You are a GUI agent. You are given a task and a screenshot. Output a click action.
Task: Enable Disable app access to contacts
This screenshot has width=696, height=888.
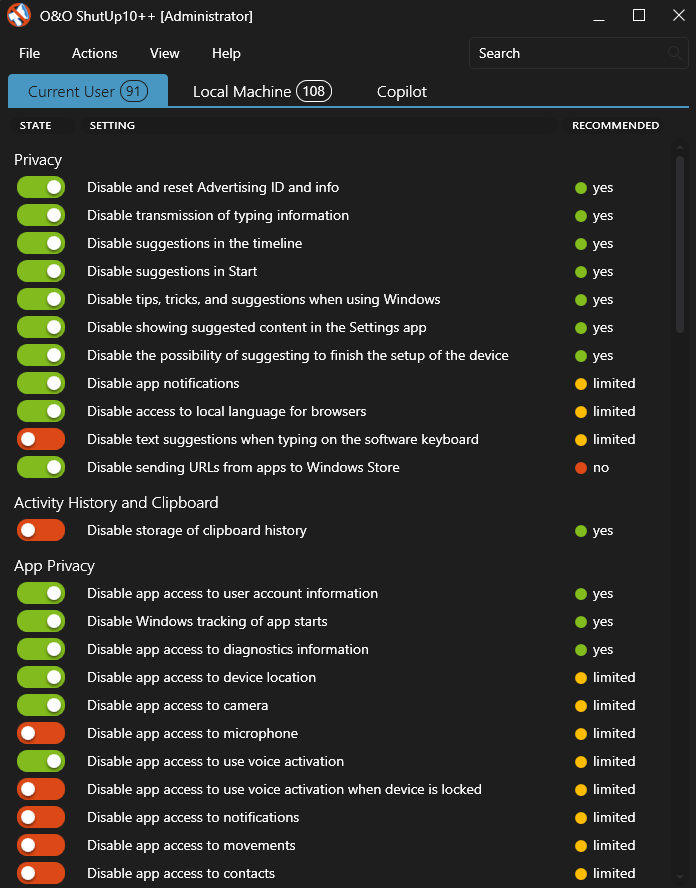click(x=41, y=873)
